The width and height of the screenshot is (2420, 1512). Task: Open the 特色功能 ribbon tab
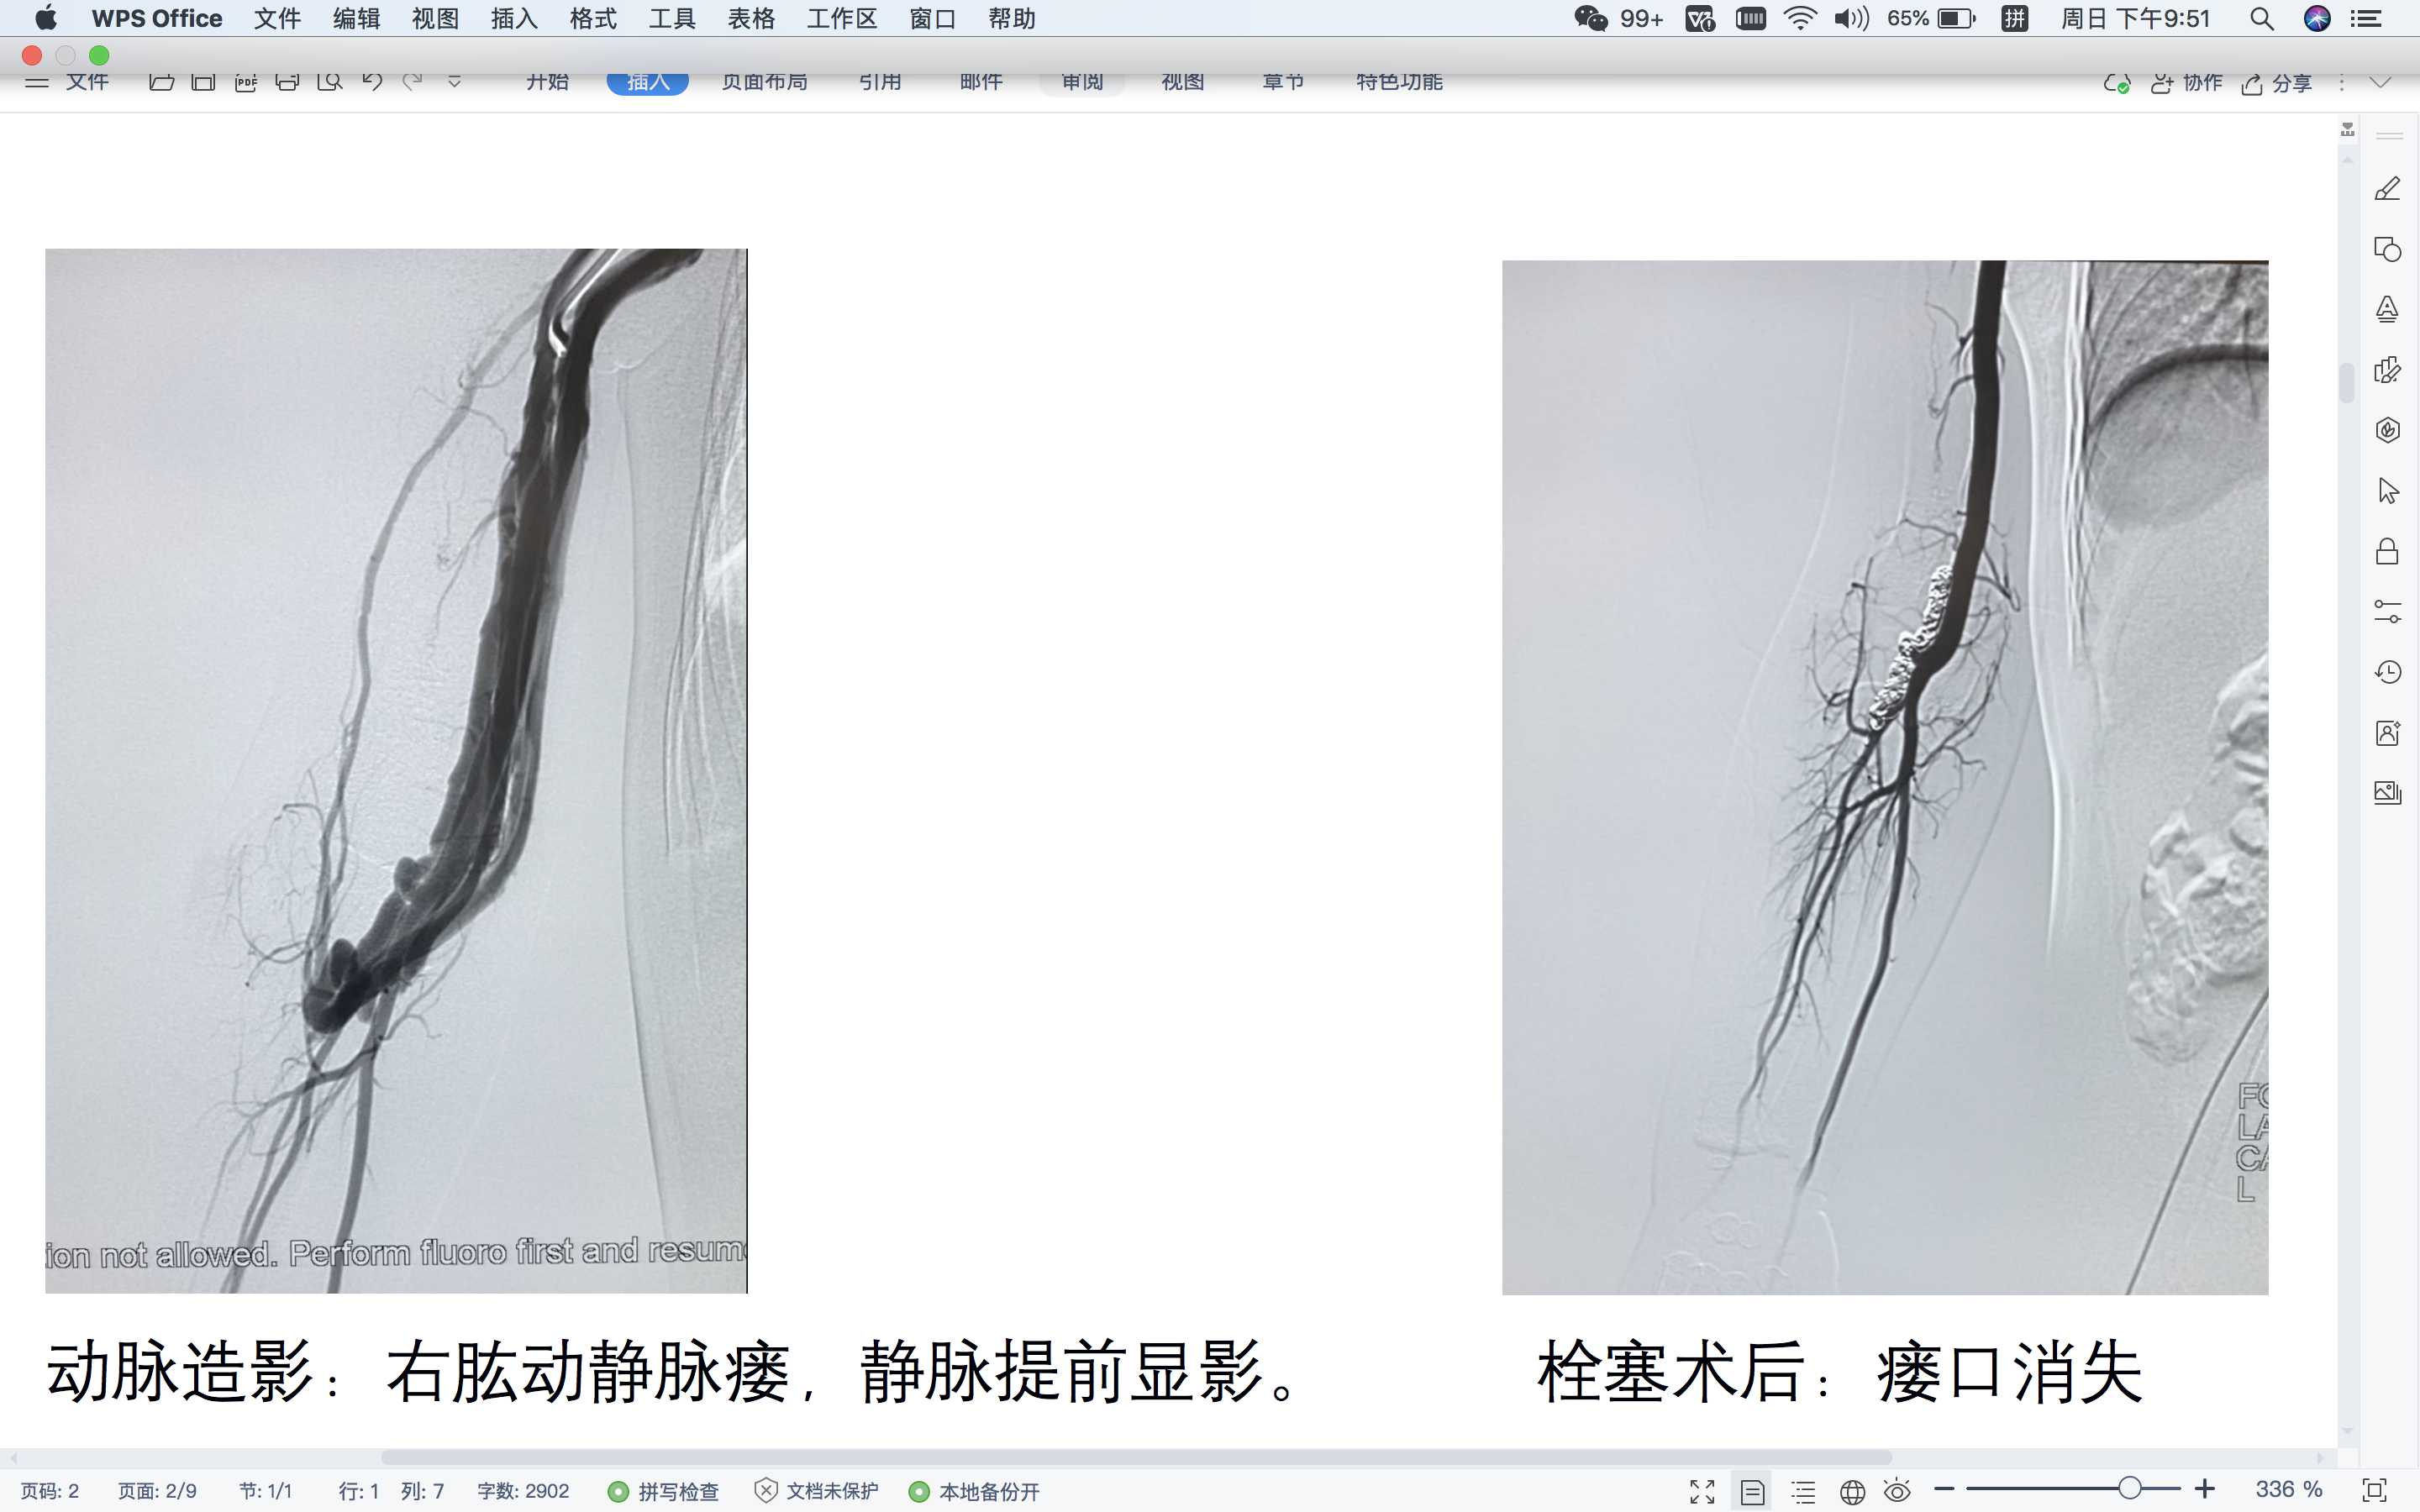tap(1399, 82)
